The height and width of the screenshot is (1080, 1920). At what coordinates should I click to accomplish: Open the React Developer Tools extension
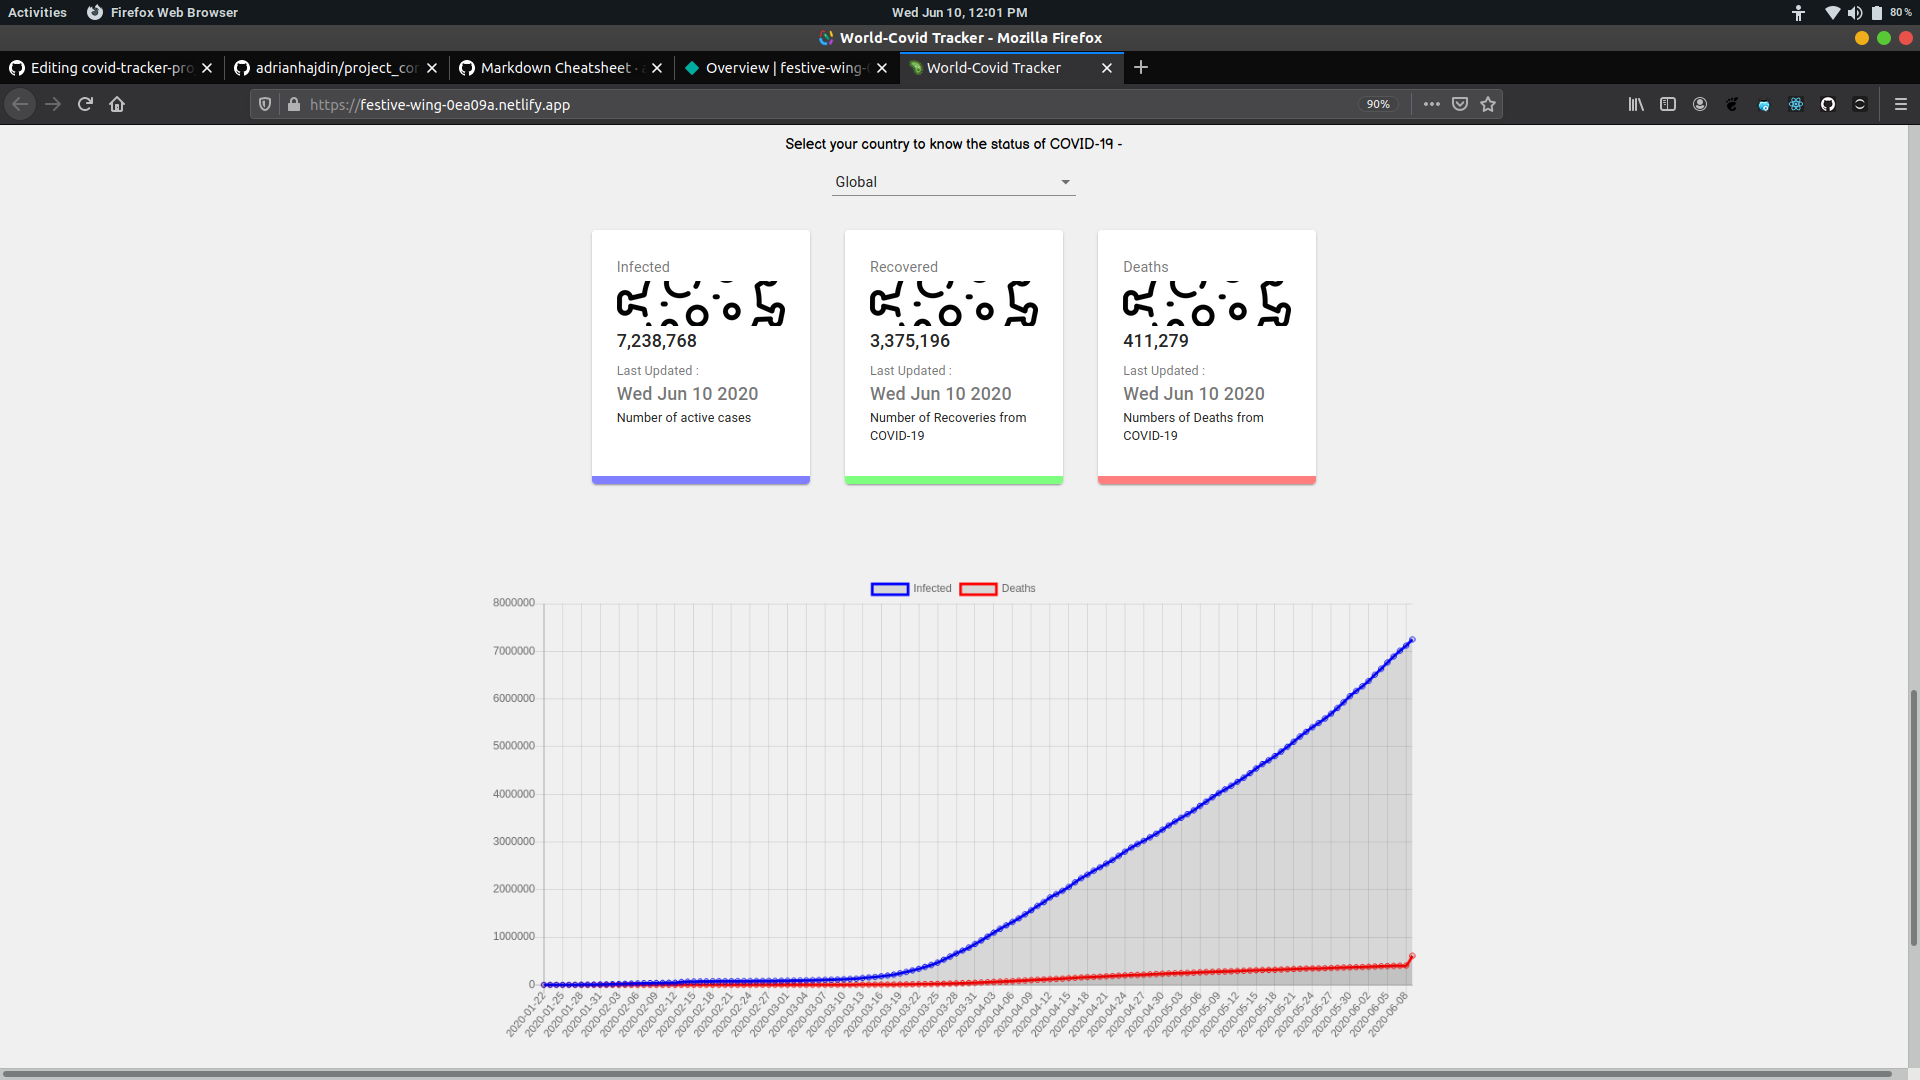[x=1796, y=104]
